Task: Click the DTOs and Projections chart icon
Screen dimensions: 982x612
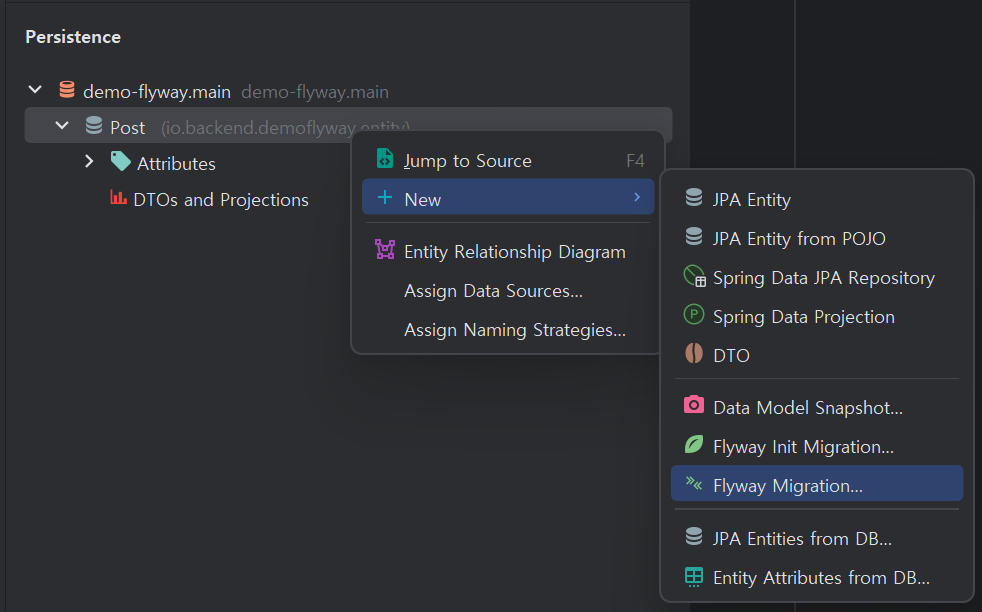Action: tap(118, 197)
